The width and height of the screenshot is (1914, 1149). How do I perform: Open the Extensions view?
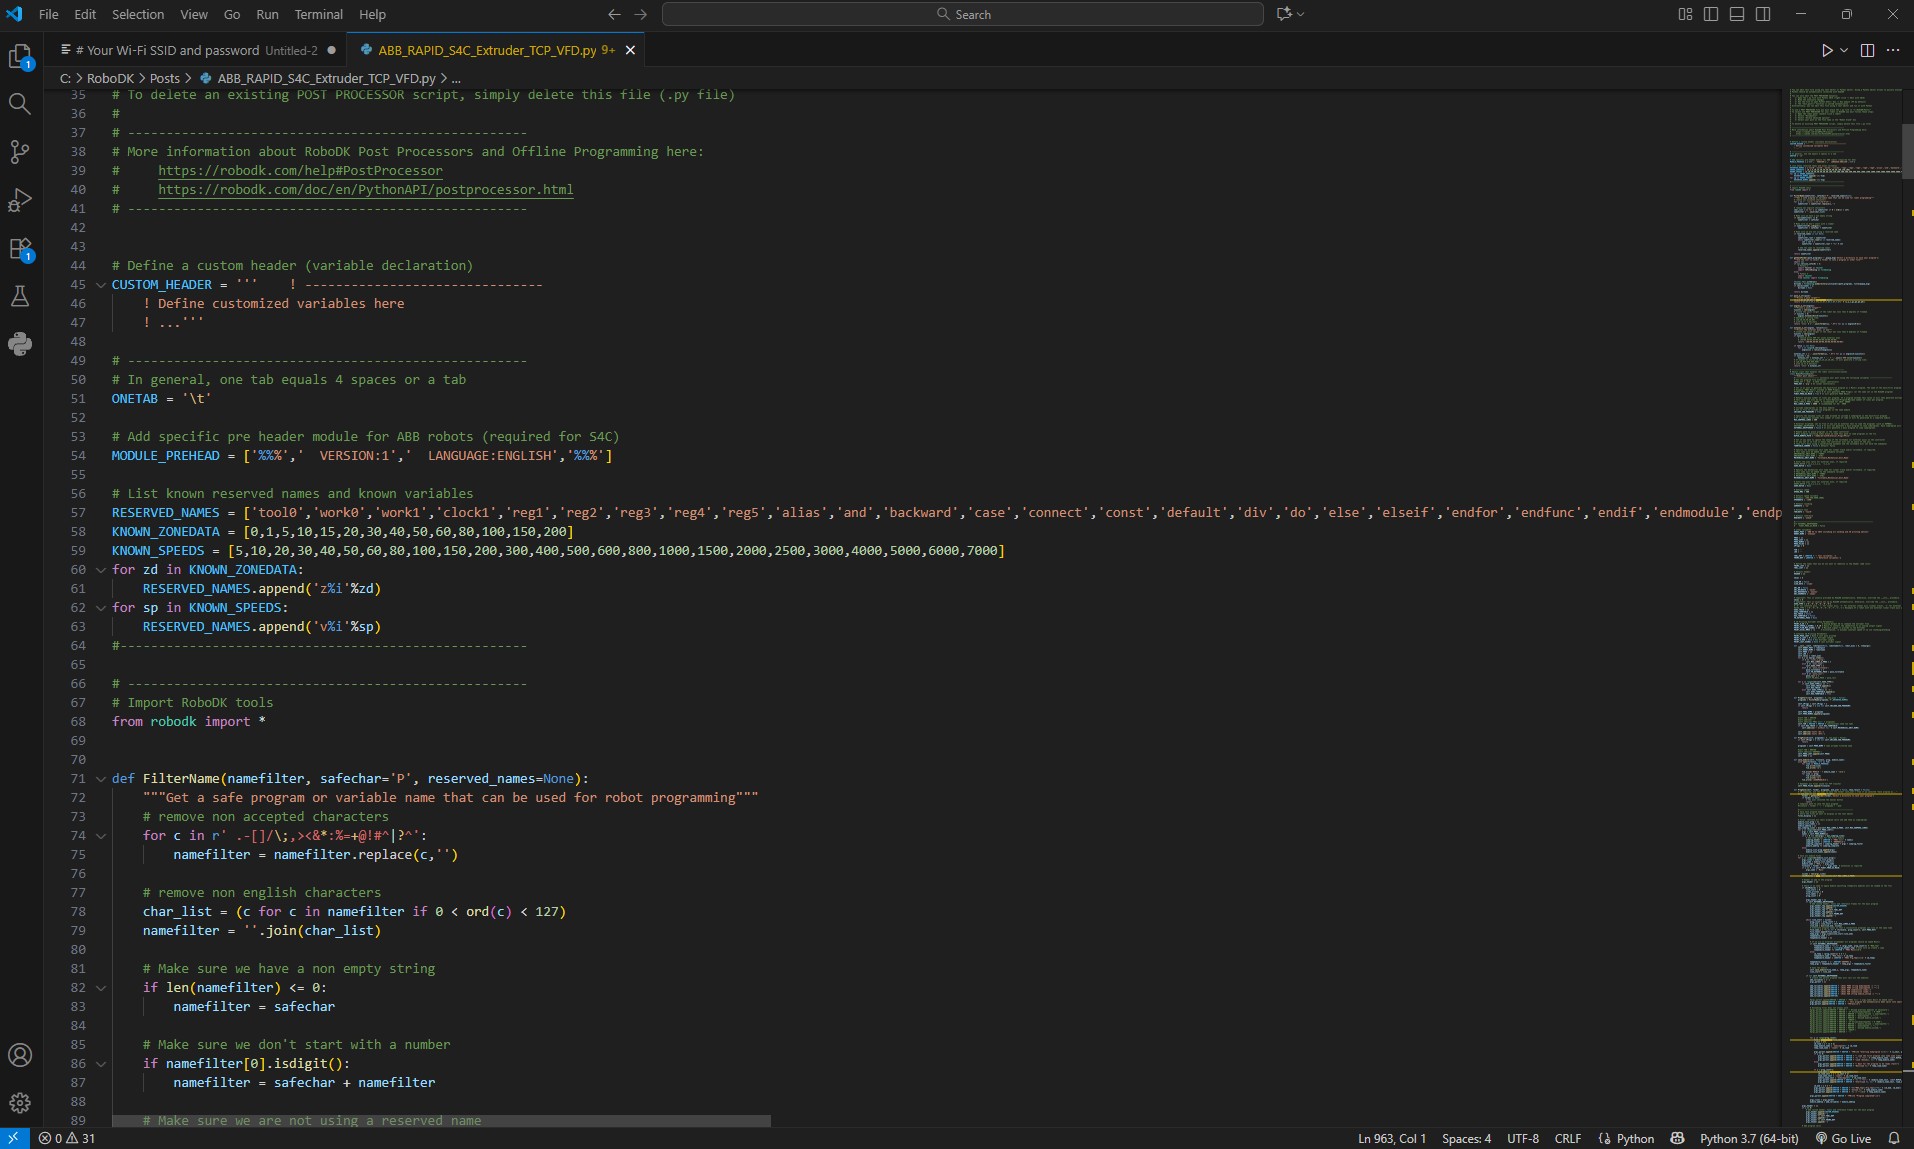pos(20,248)
